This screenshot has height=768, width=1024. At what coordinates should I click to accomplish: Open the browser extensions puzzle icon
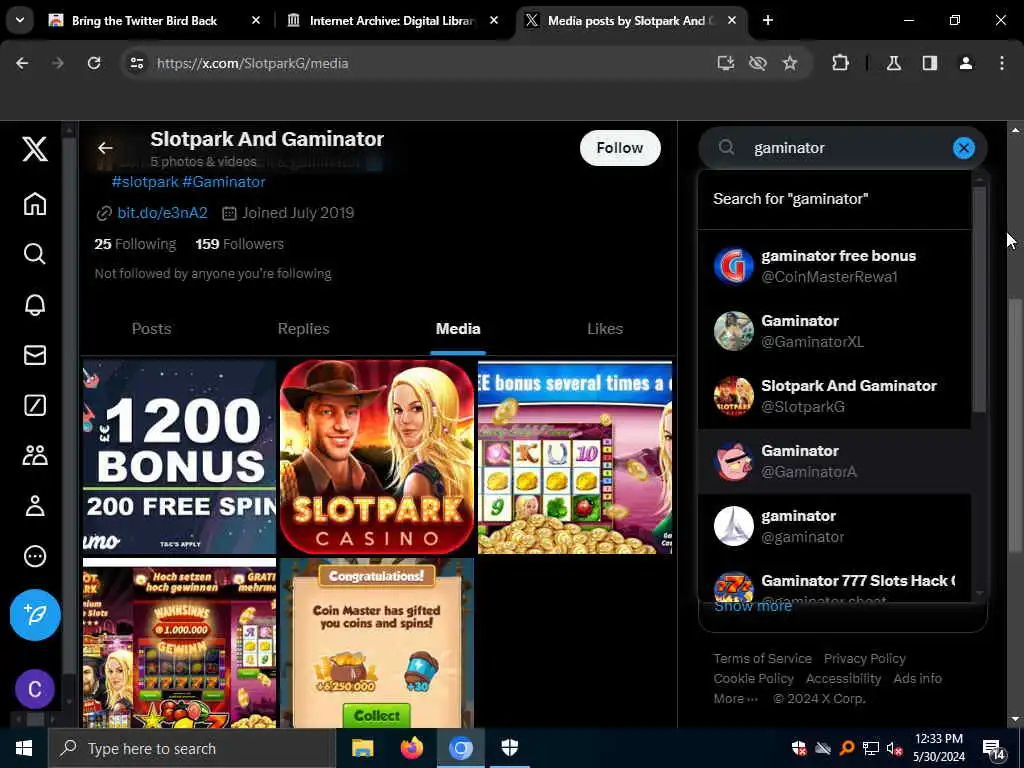point(840,63)
